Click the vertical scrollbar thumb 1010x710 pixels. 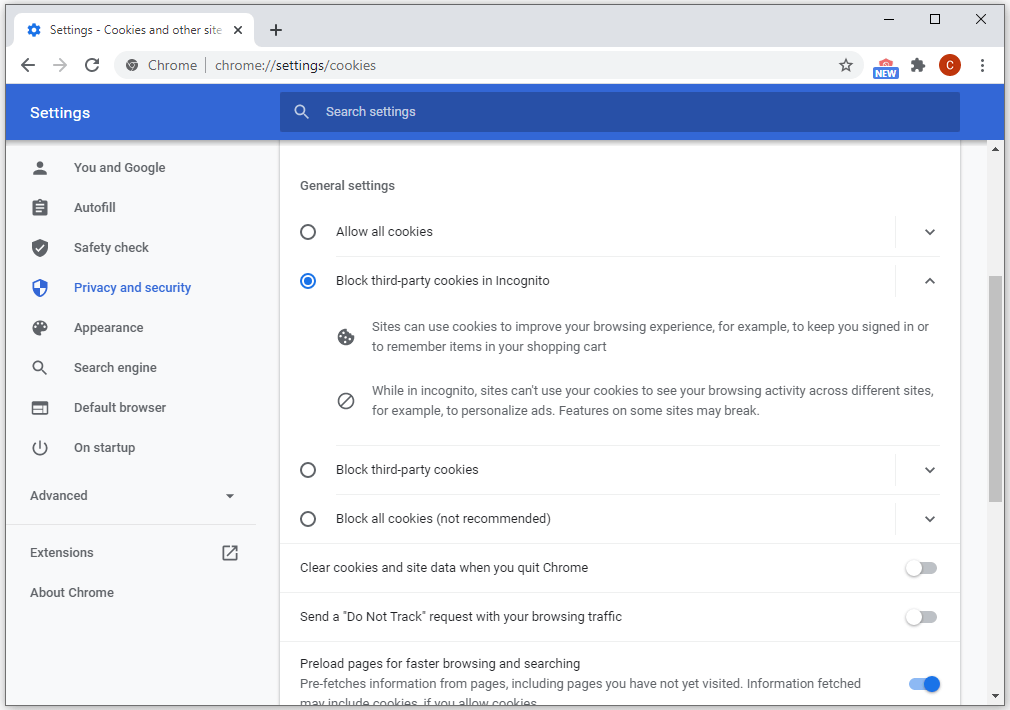point(995,389)
